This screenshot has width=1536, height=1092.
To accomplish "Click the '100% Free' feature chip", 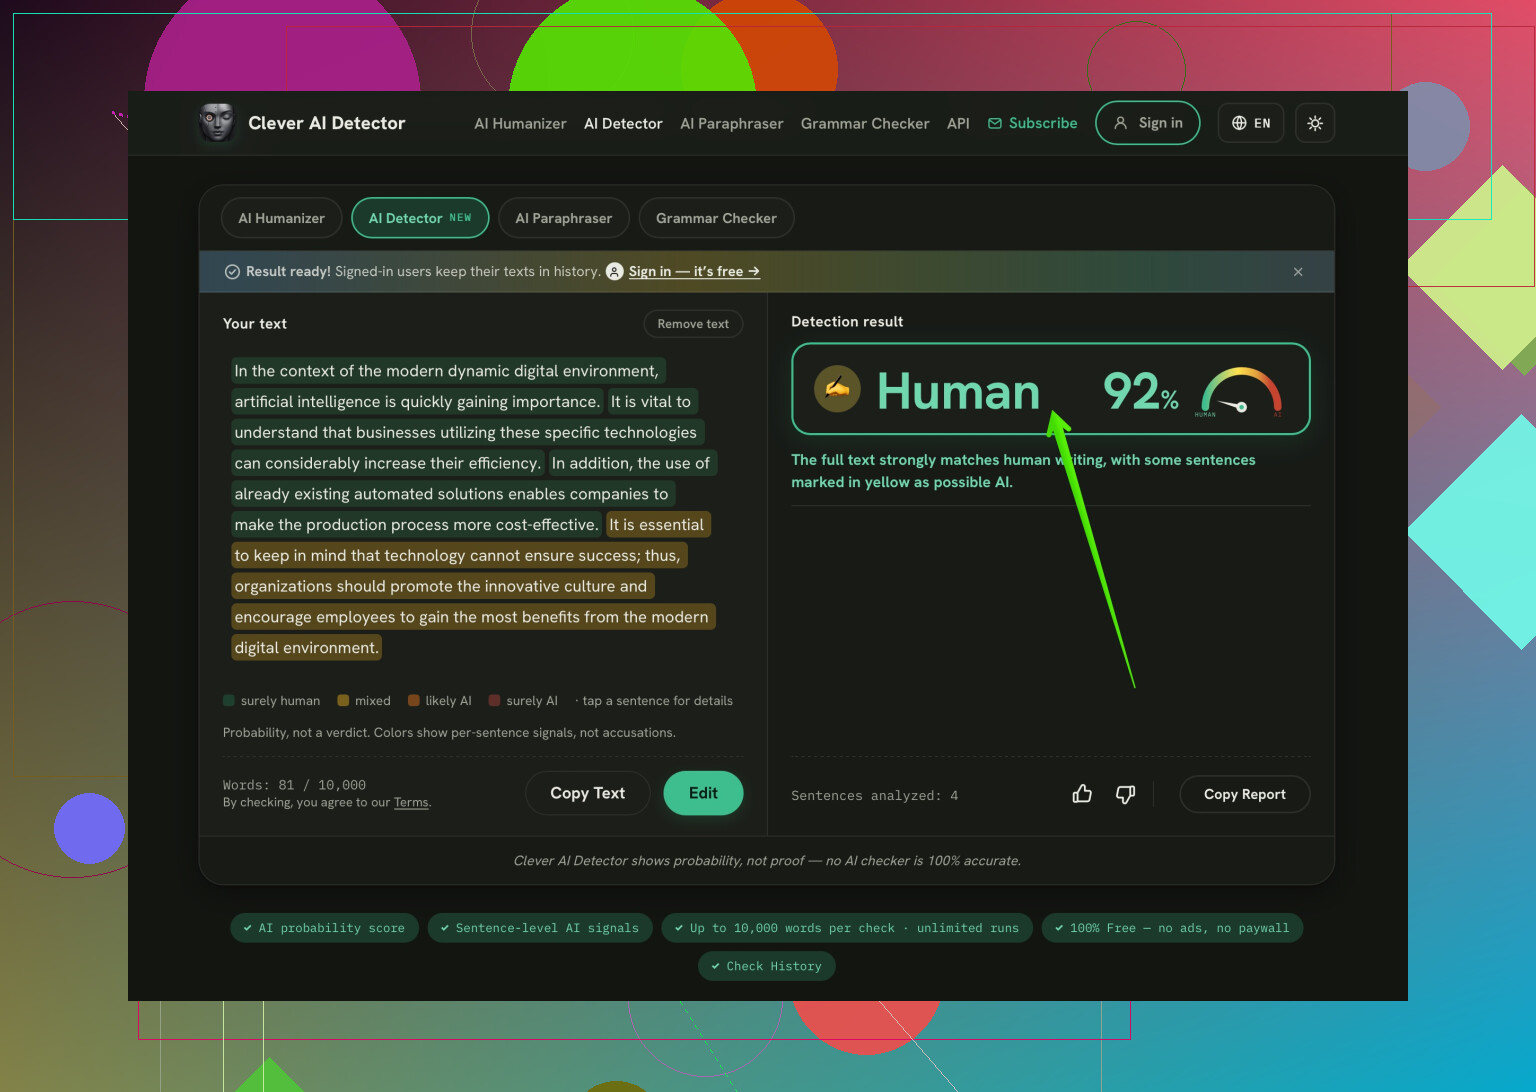I will coord(1172,928).
